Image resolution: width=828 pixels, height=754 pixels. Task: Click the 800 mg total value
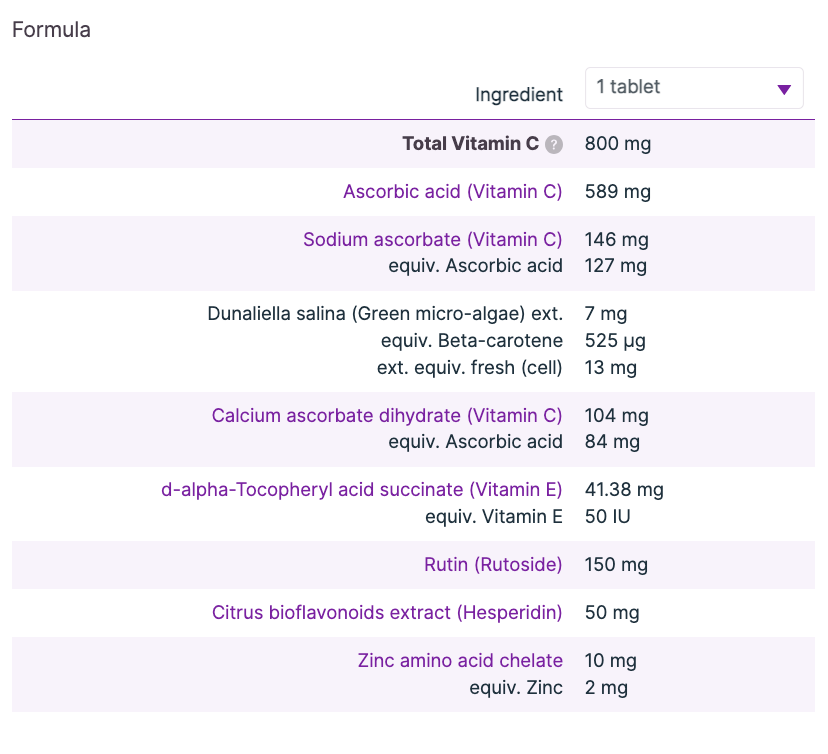pos(617,144)
